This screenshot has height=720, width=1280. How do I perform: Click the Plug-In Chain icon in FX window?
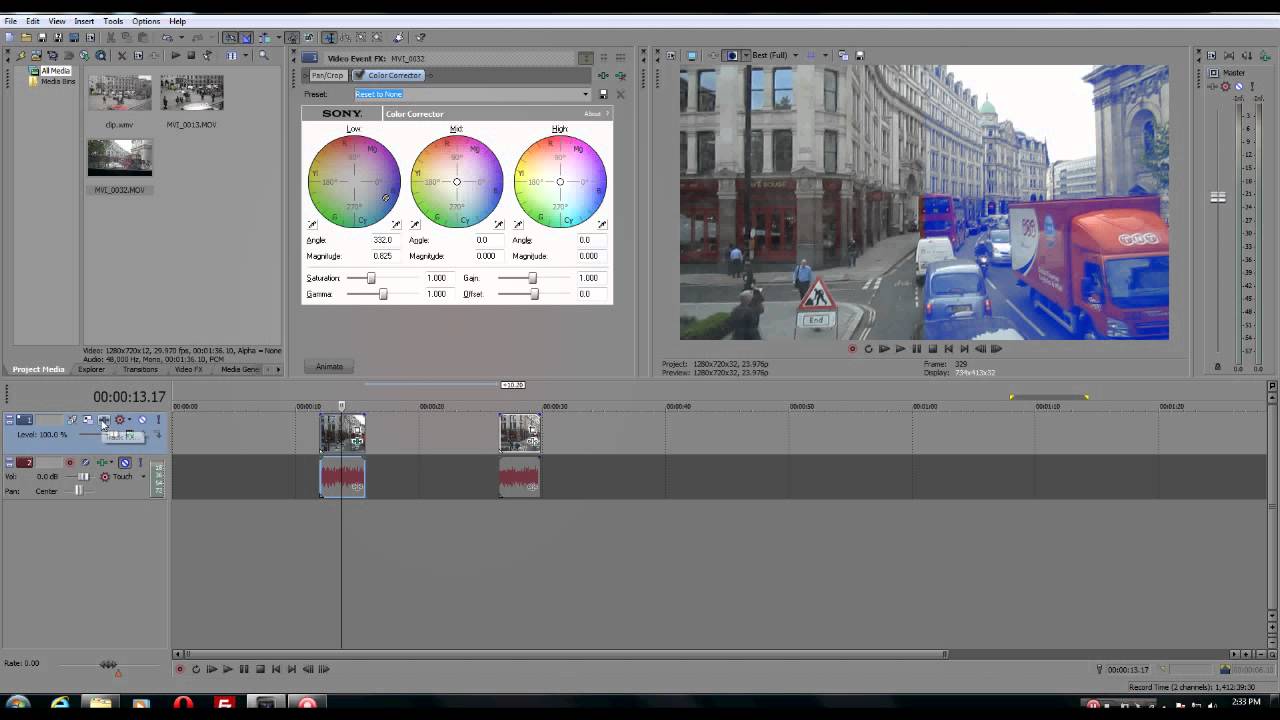604,75
